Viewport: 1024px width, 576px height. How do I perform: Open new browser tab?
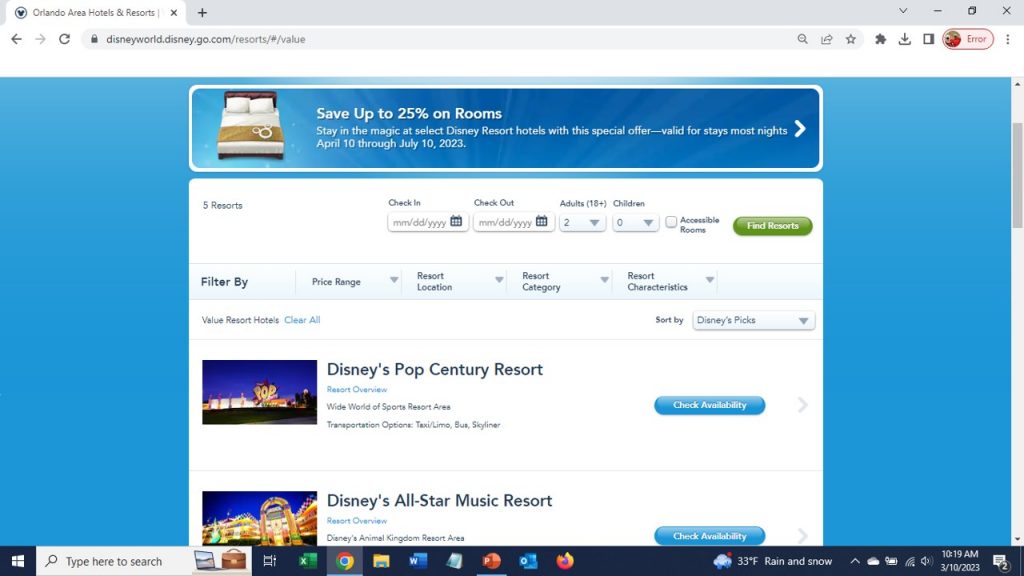(x=202, y=12)
